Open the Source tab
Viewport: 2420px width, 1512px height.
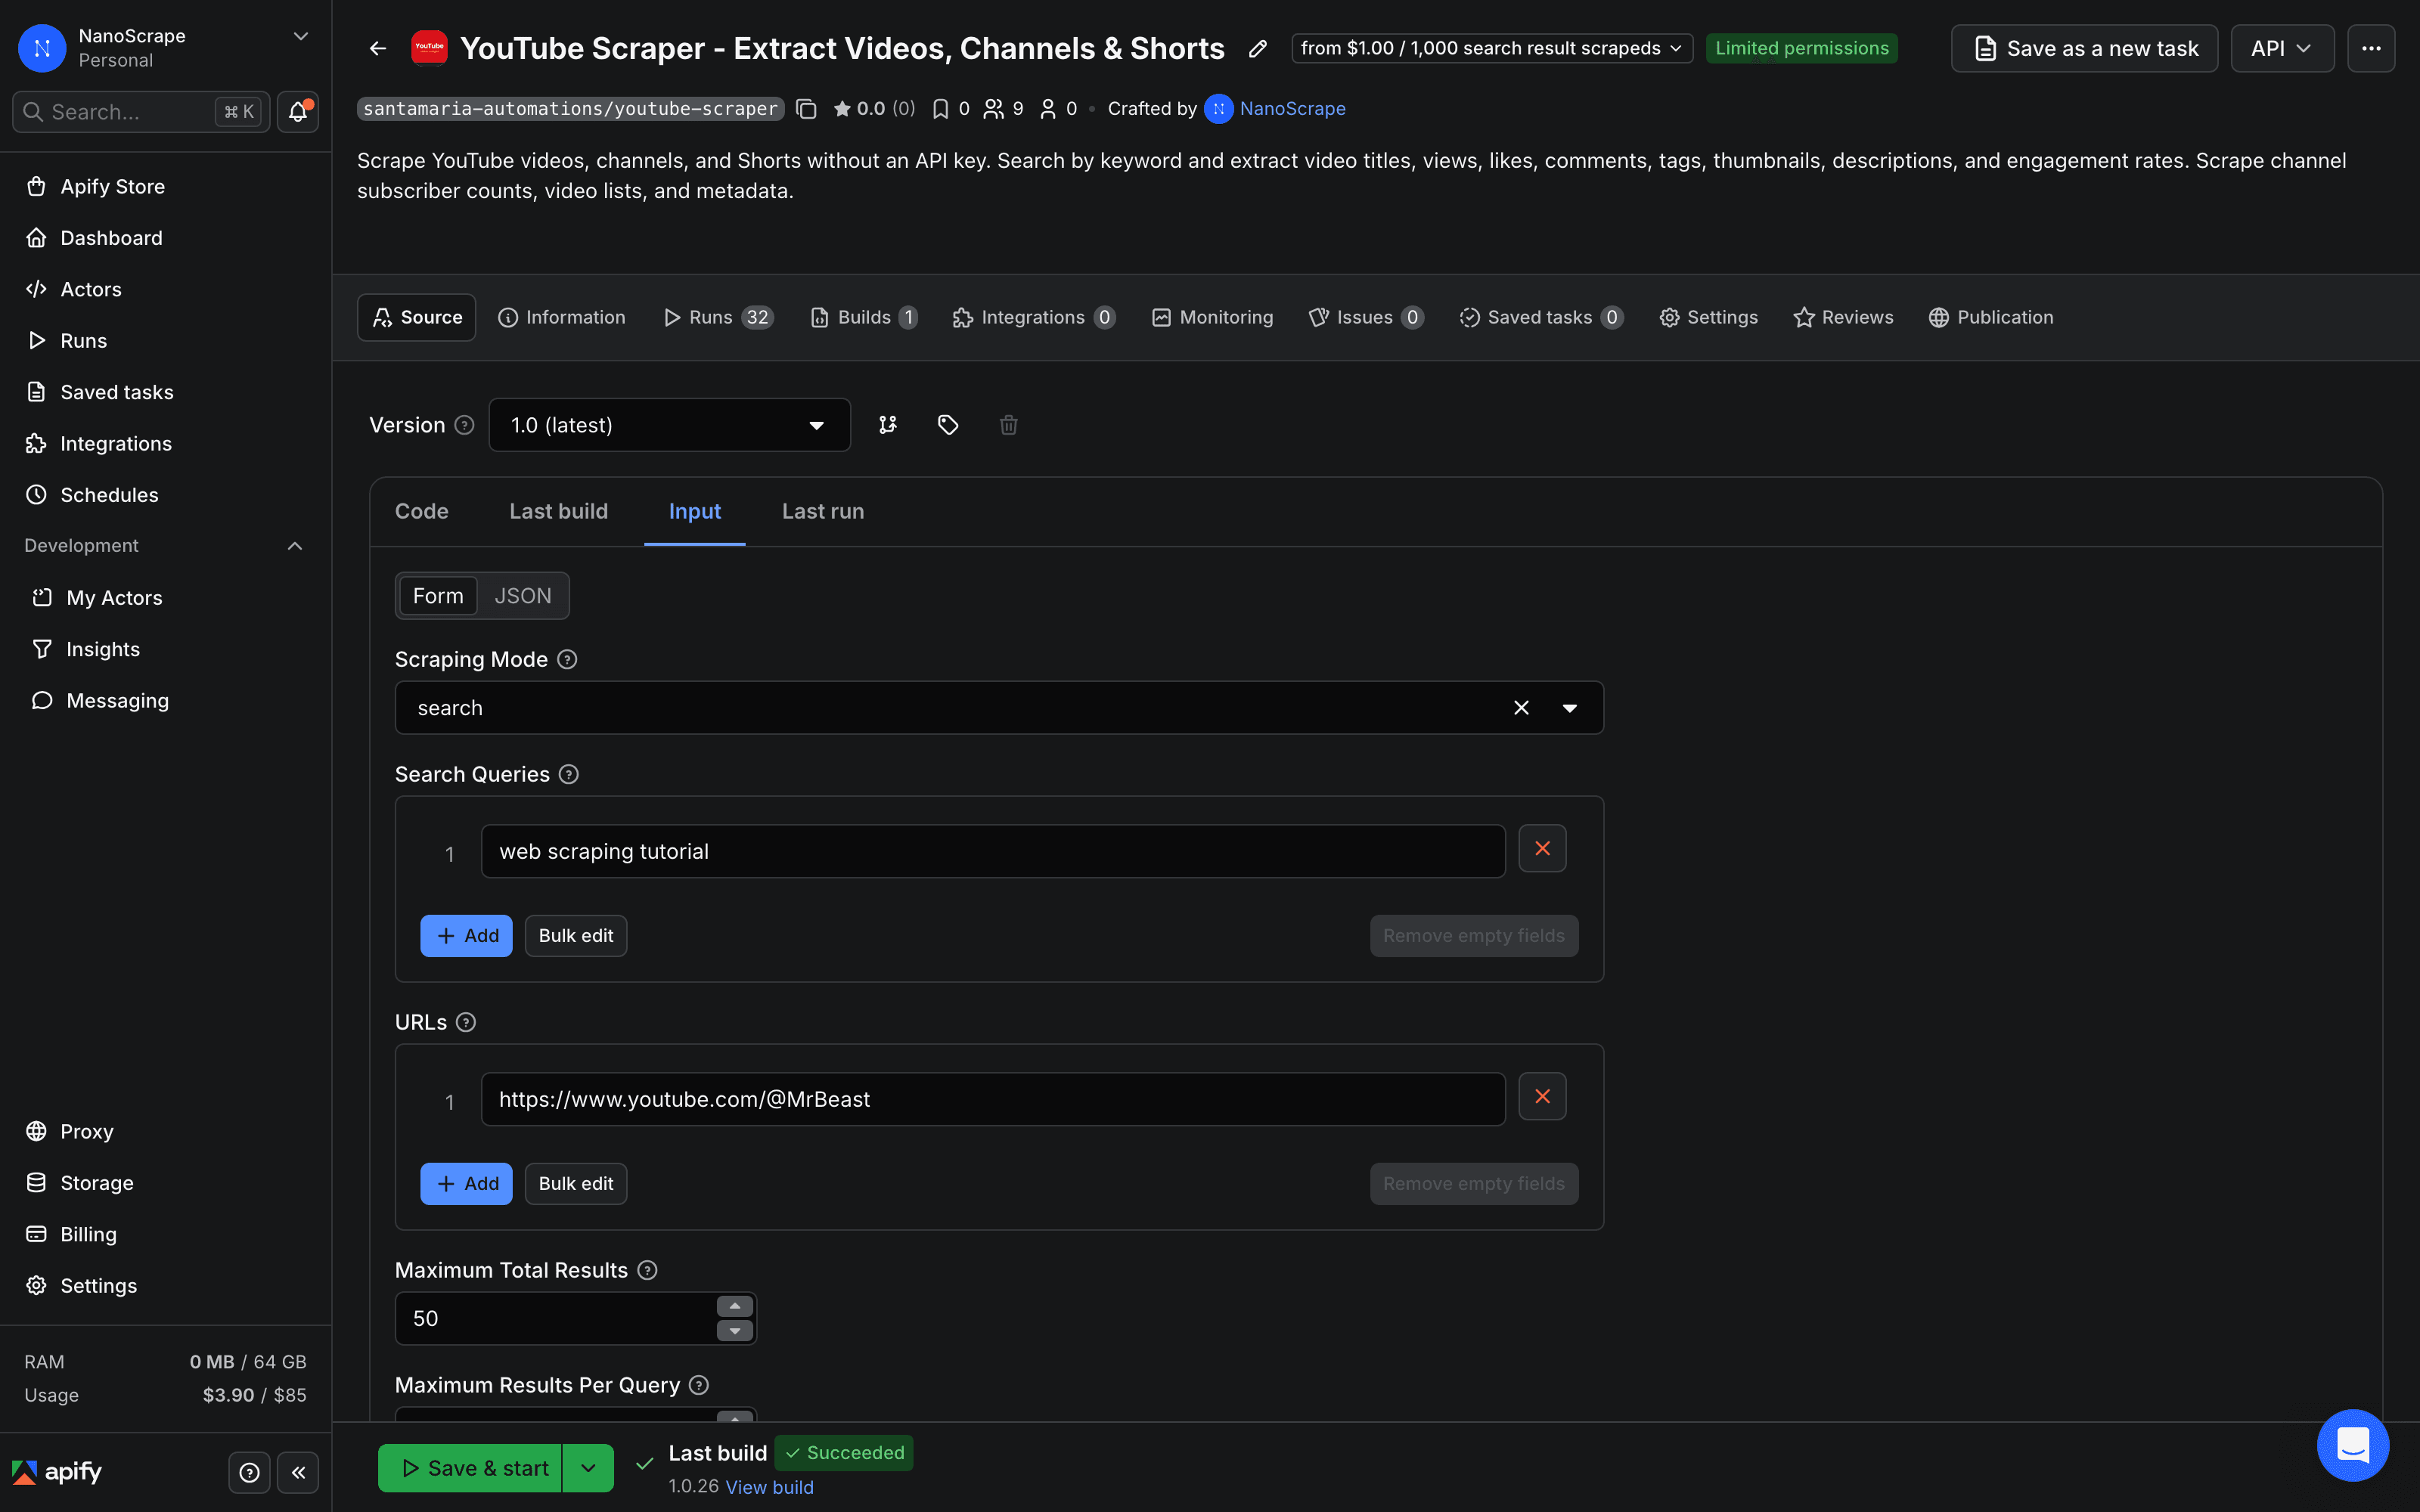(417, 317)
